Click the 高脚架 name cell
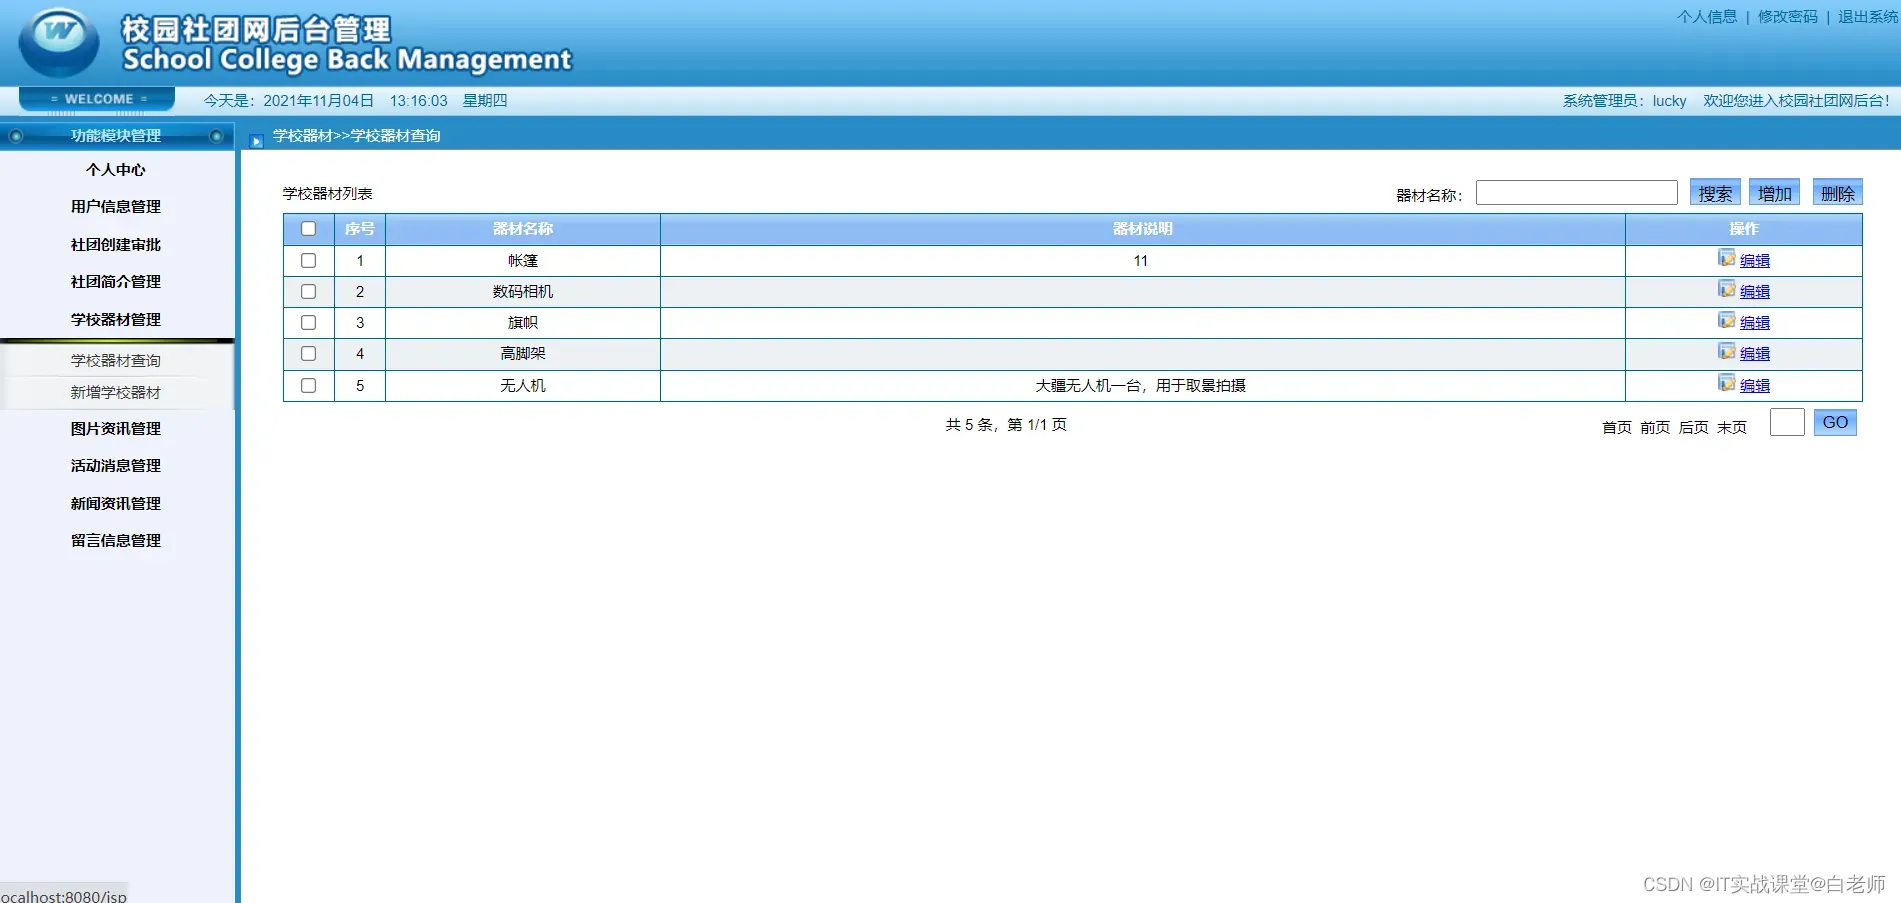 tap(523, 354)
